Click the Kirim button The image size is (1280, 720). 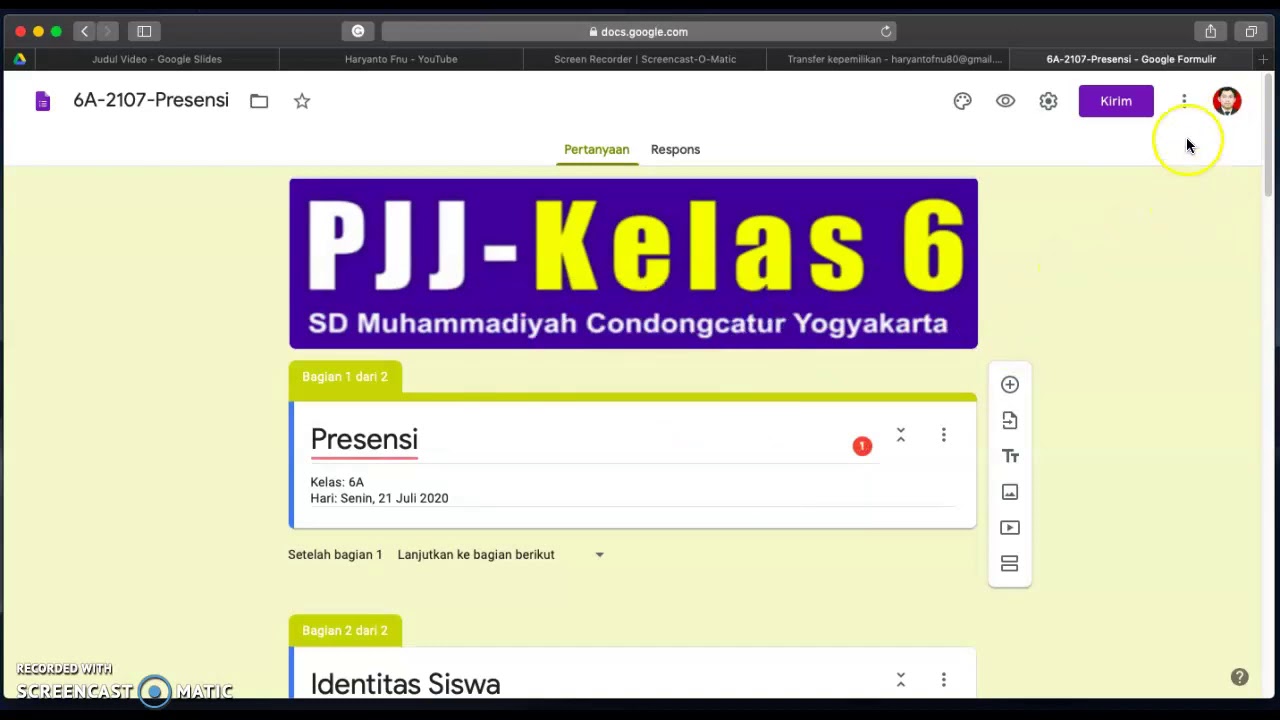[1116, 101]
